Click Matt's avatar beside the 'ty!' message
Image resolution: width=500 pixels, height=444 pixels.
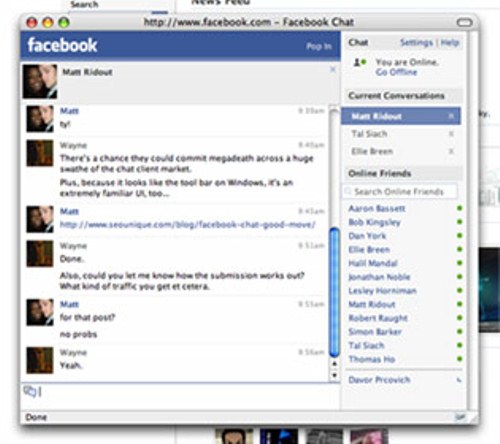click(x=40, y=119)
